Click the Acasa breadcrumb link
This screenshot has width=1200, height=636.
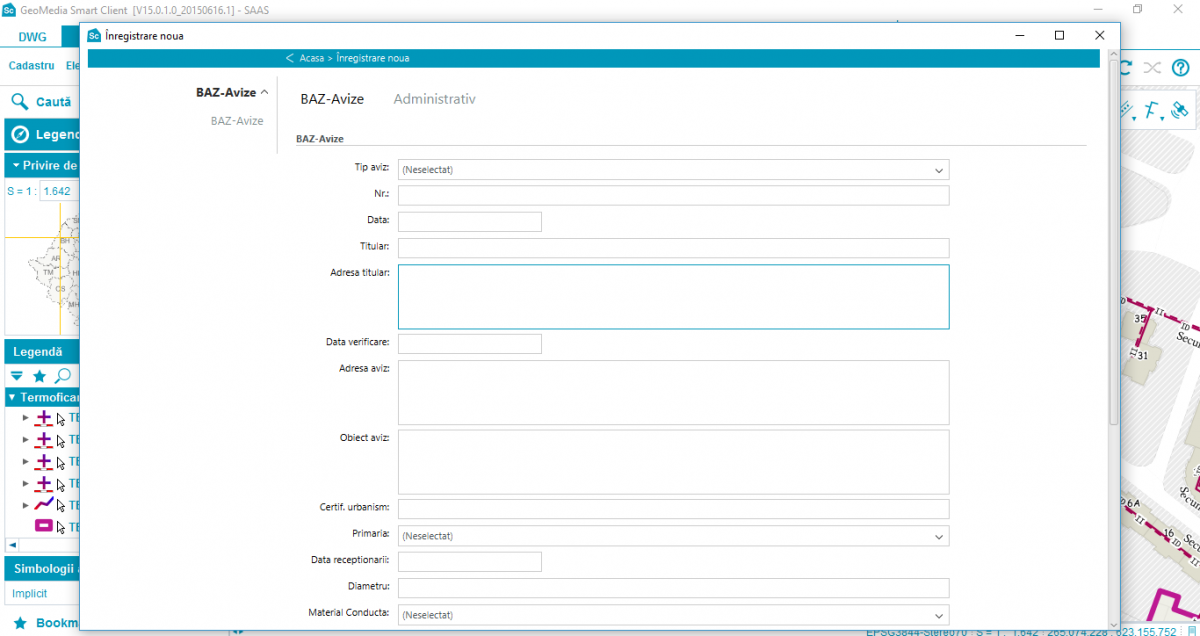[x=311, y=58]
